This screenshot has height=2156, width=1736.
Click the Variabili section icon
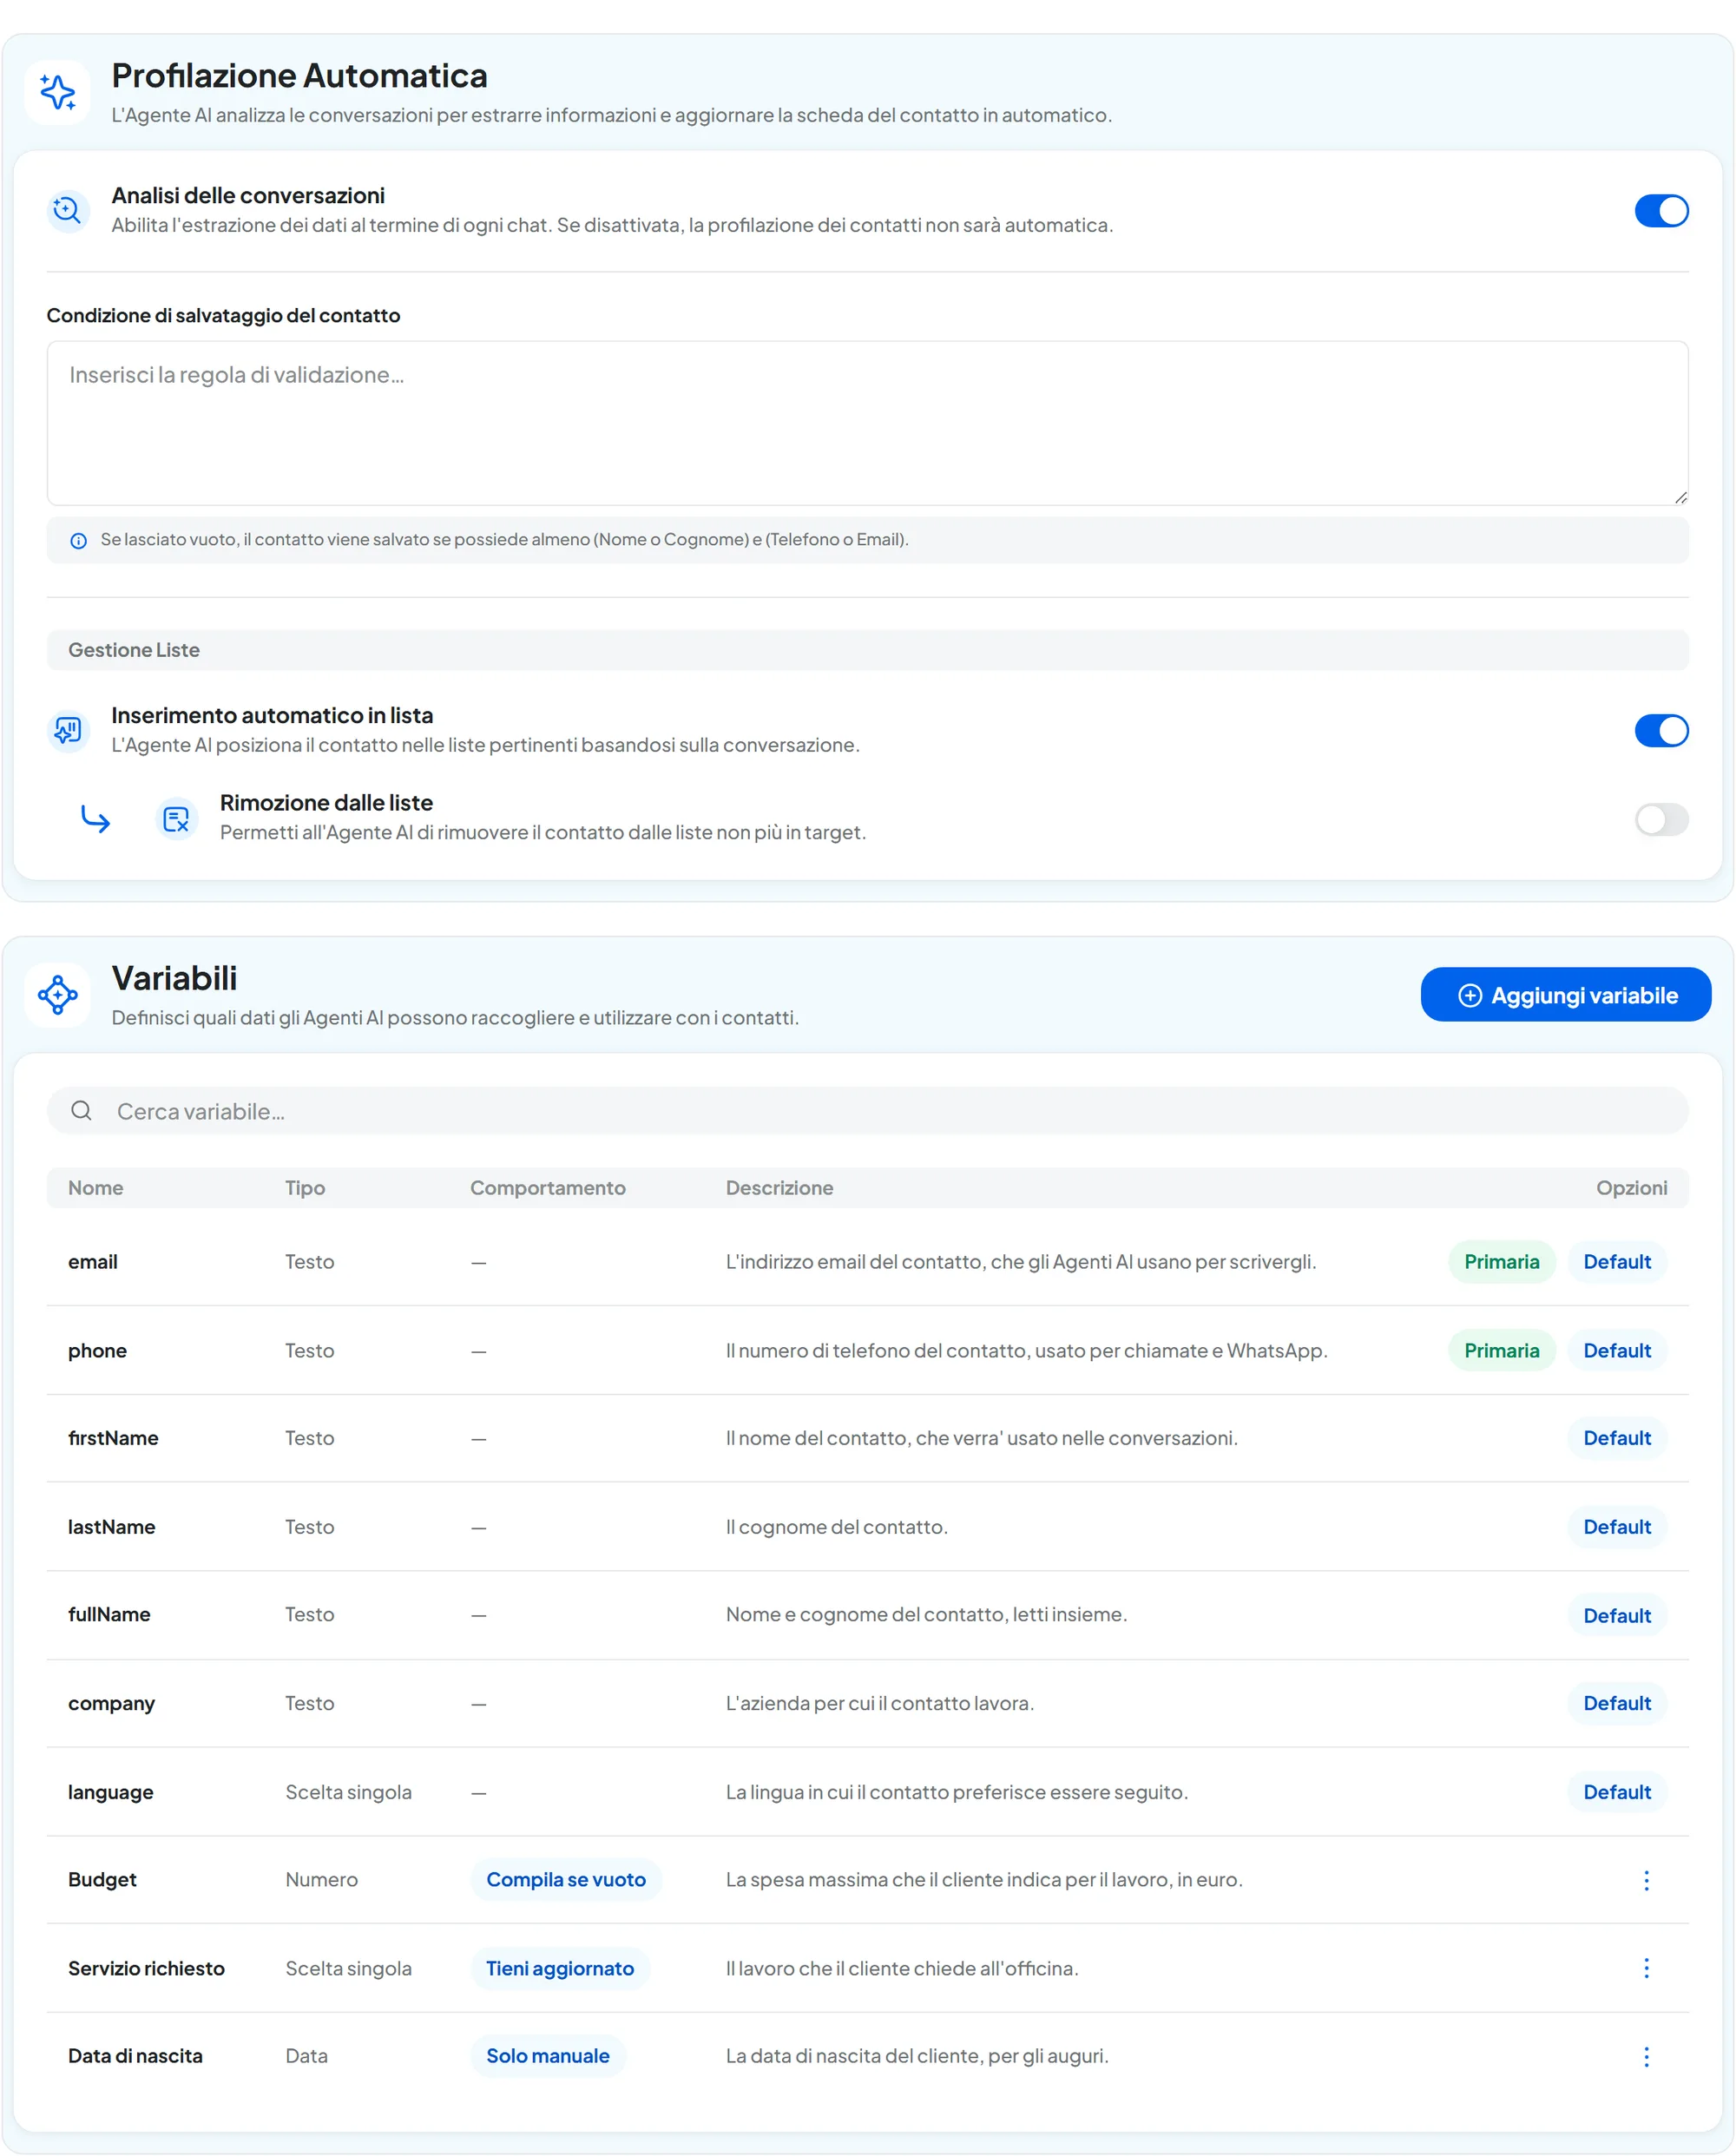point(57,995)
